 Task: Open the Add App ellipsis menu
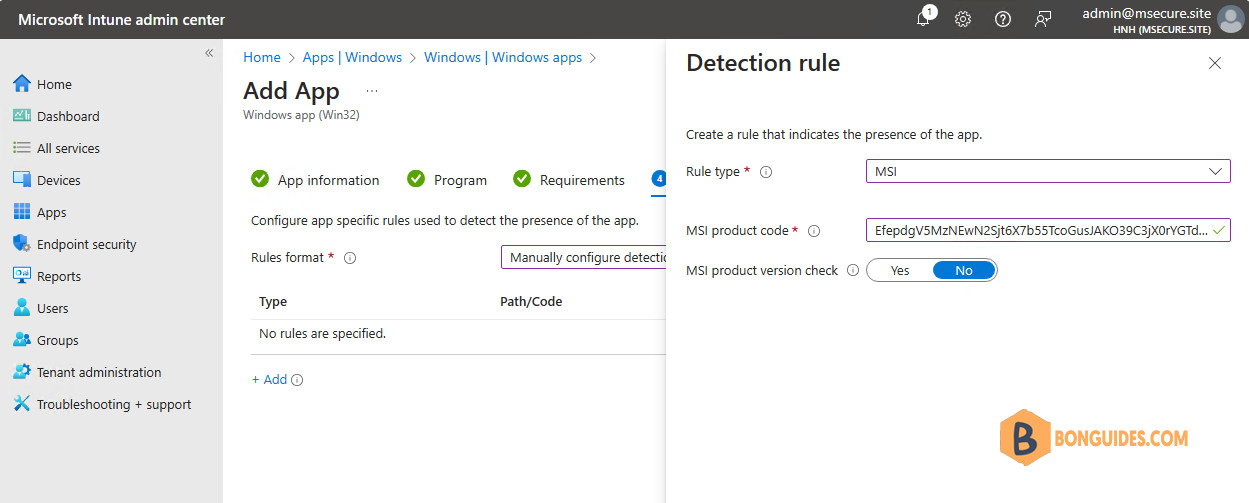(372, 91)
